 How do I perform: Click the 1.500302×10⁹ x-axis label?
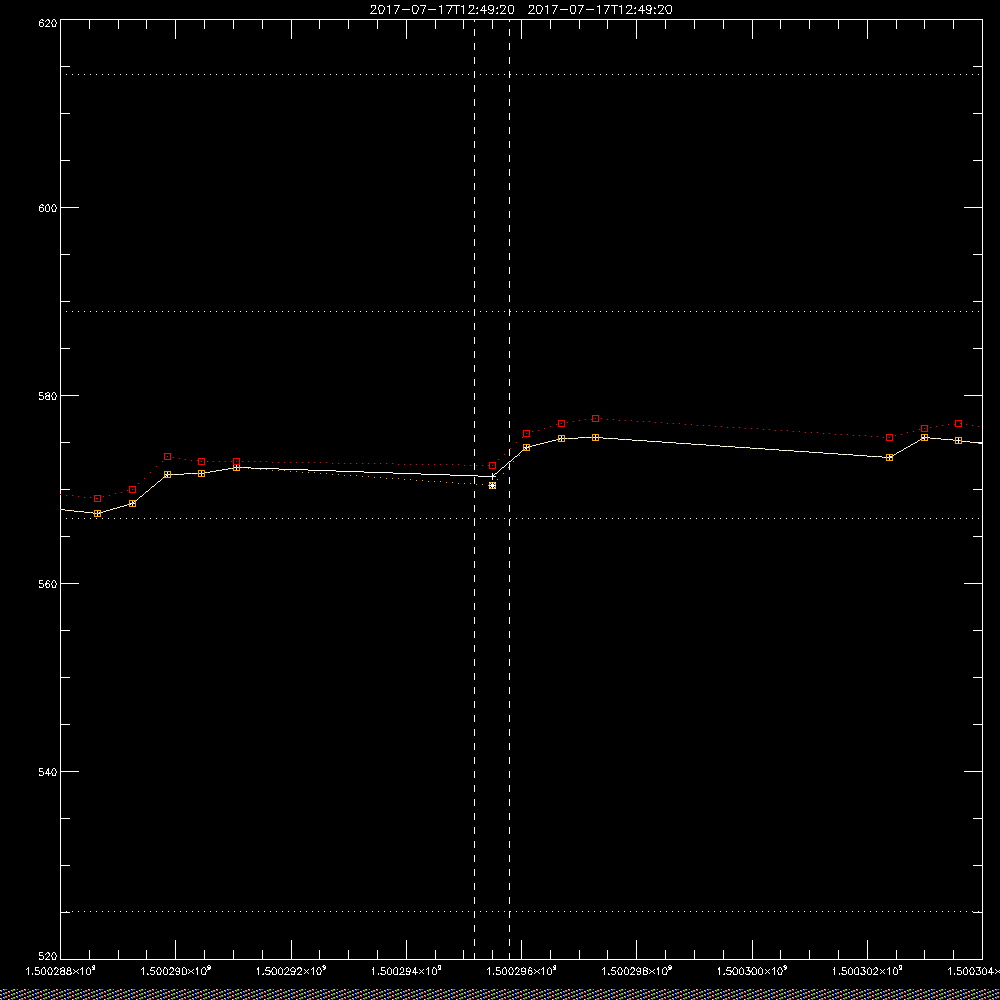tap(868, 971)
